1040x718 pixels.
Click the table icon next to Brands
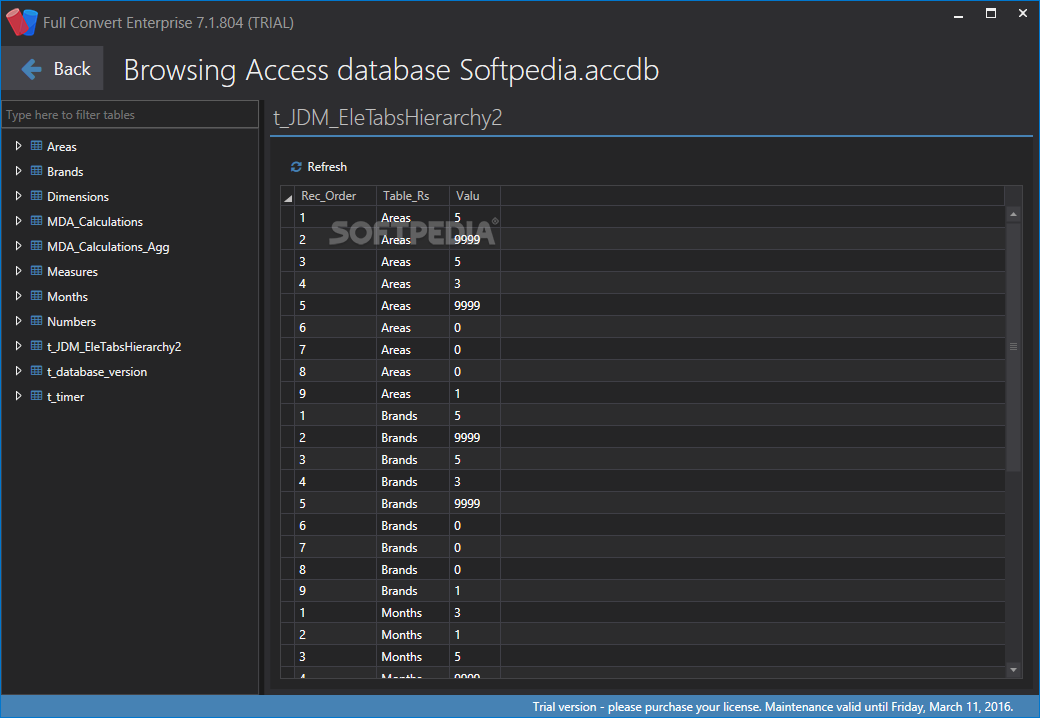(x=36, y=171)
